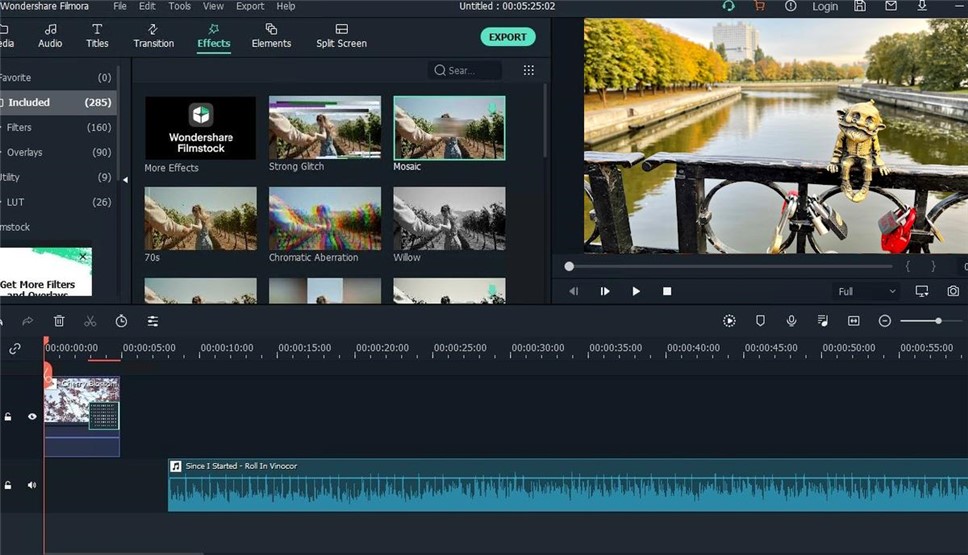Click the EXPORT button
The height and width of the screenshot is (555, 968).
coord(507,37)
